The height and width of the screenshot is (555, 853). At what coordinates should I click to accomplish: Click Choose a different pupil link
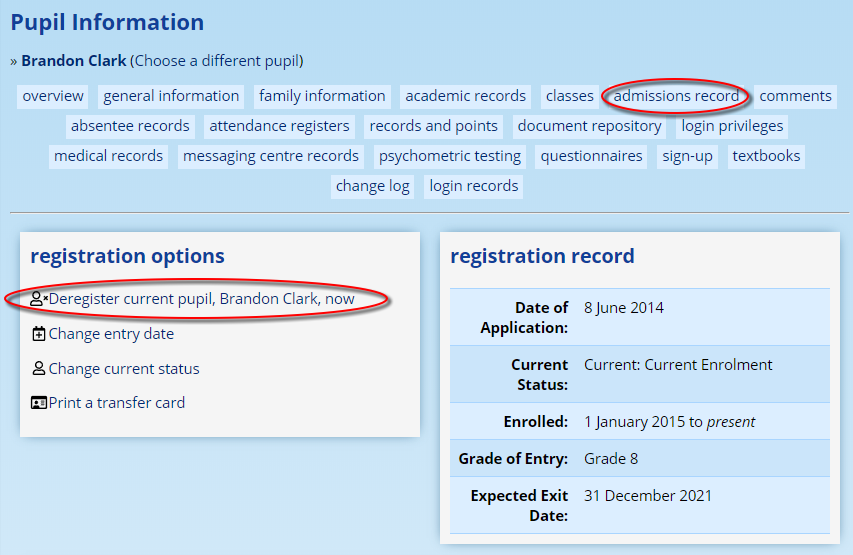click(x=217, y=61)
